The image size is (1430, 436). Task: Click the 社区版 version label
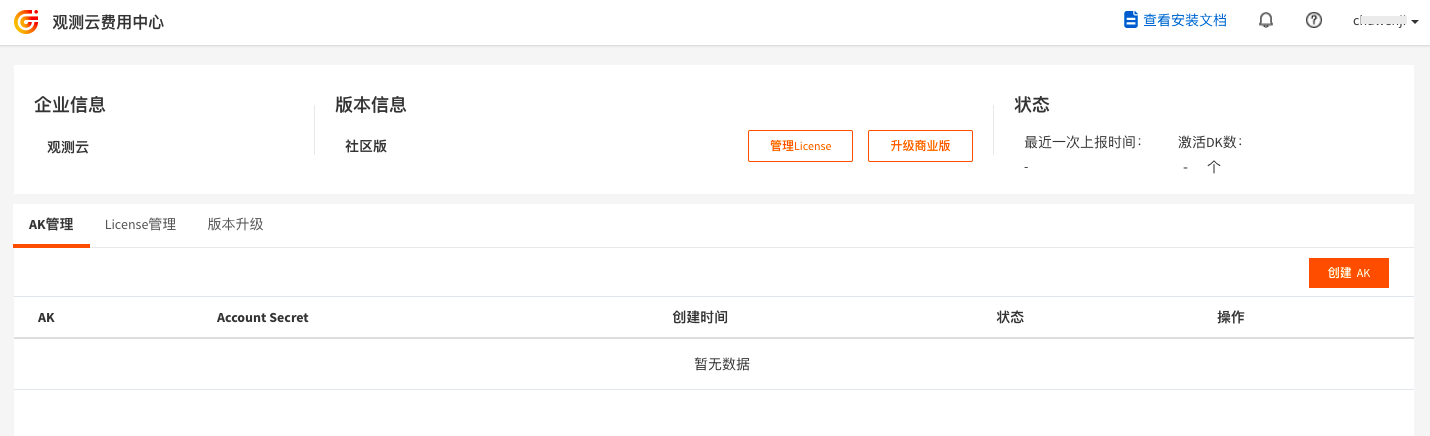pyautogui.click(x=366, y=146)
